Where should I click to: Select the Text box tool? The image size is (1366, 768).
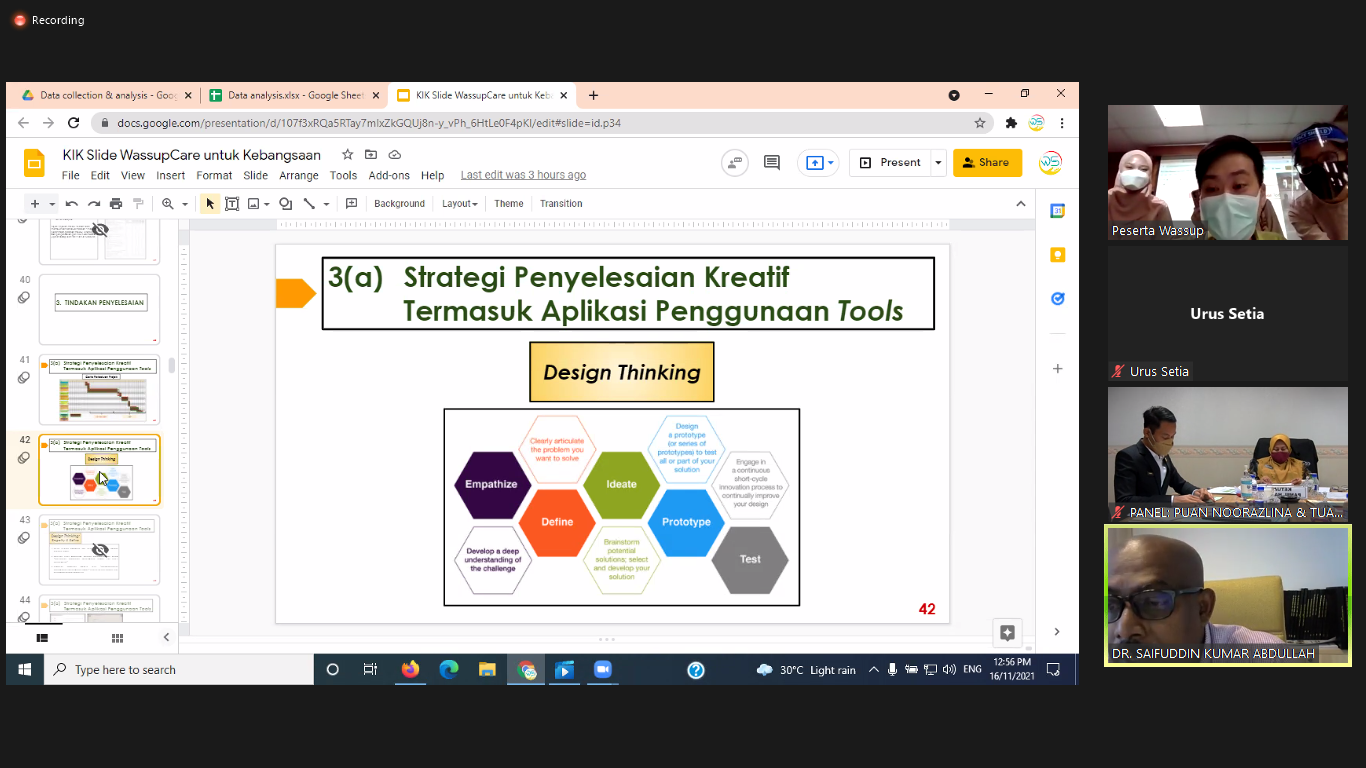(232, 204)
